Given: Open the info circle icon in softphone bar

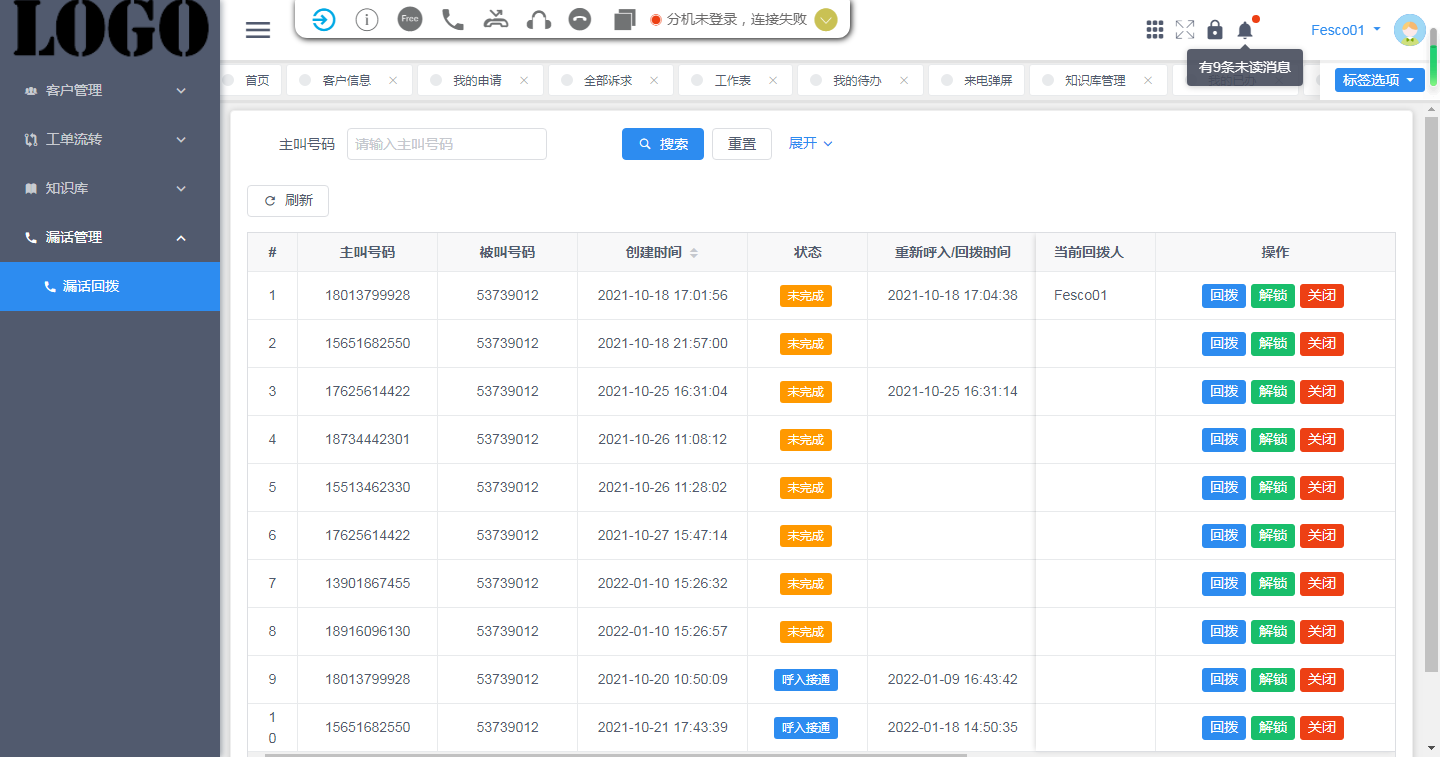Looking at the screenshot, I should click(x=367, y=20).
